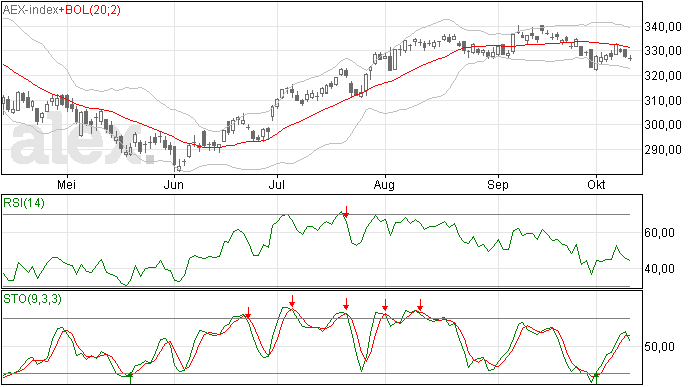Click the RSI 40,00 axis value
The image size is (690, 387).
(x=660, y=269)
